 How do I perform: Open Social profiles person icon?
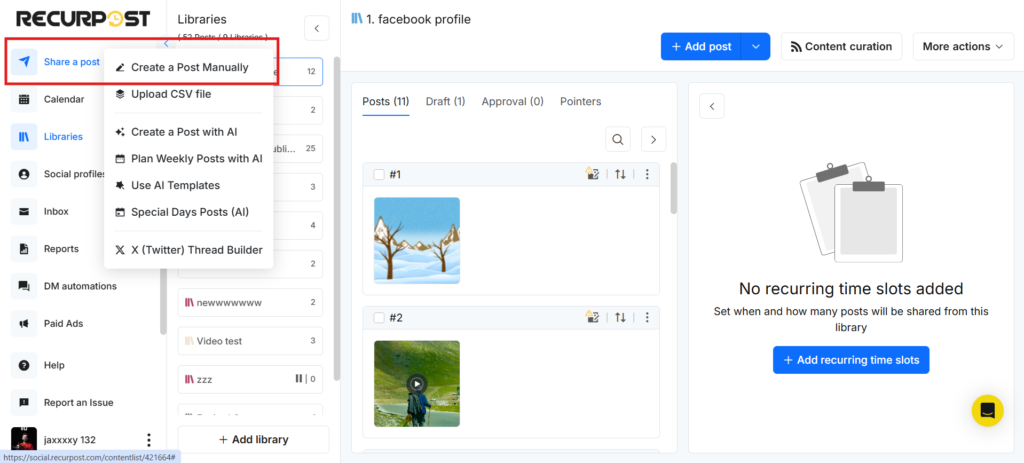(x=24, y=174)
